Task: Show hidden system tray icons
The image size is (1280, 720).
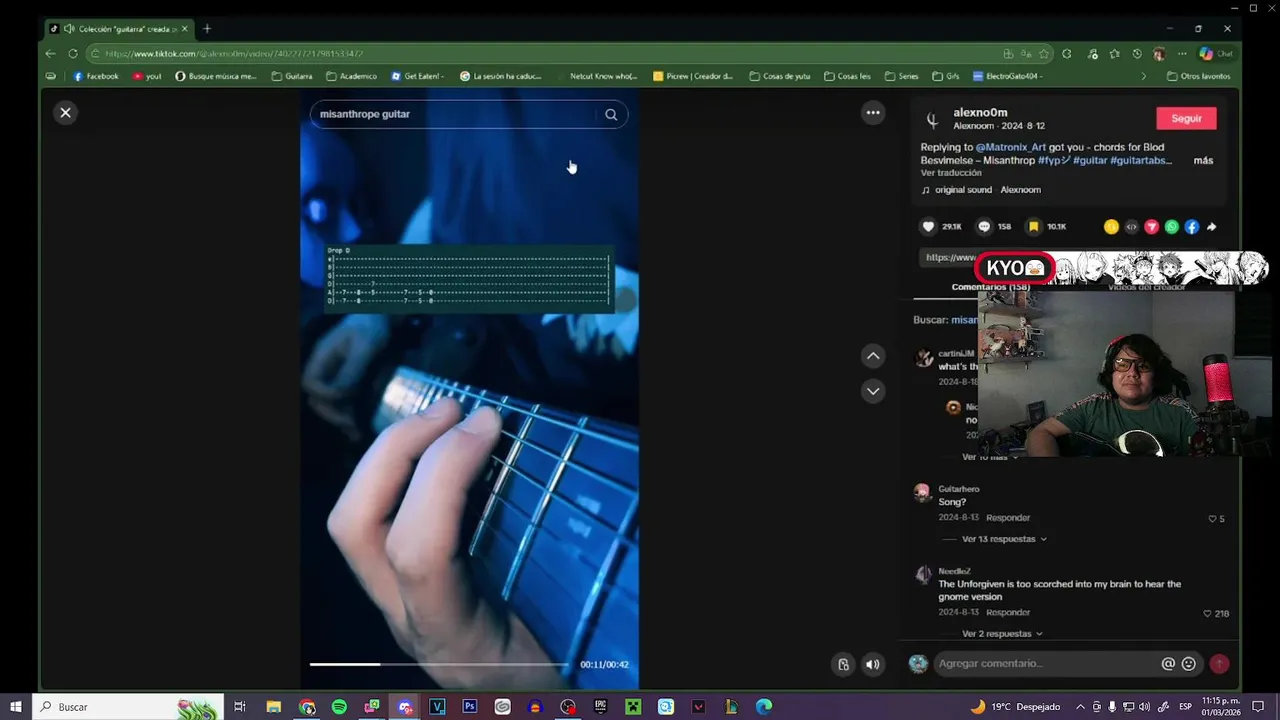Action: [x=1080, y=707]
